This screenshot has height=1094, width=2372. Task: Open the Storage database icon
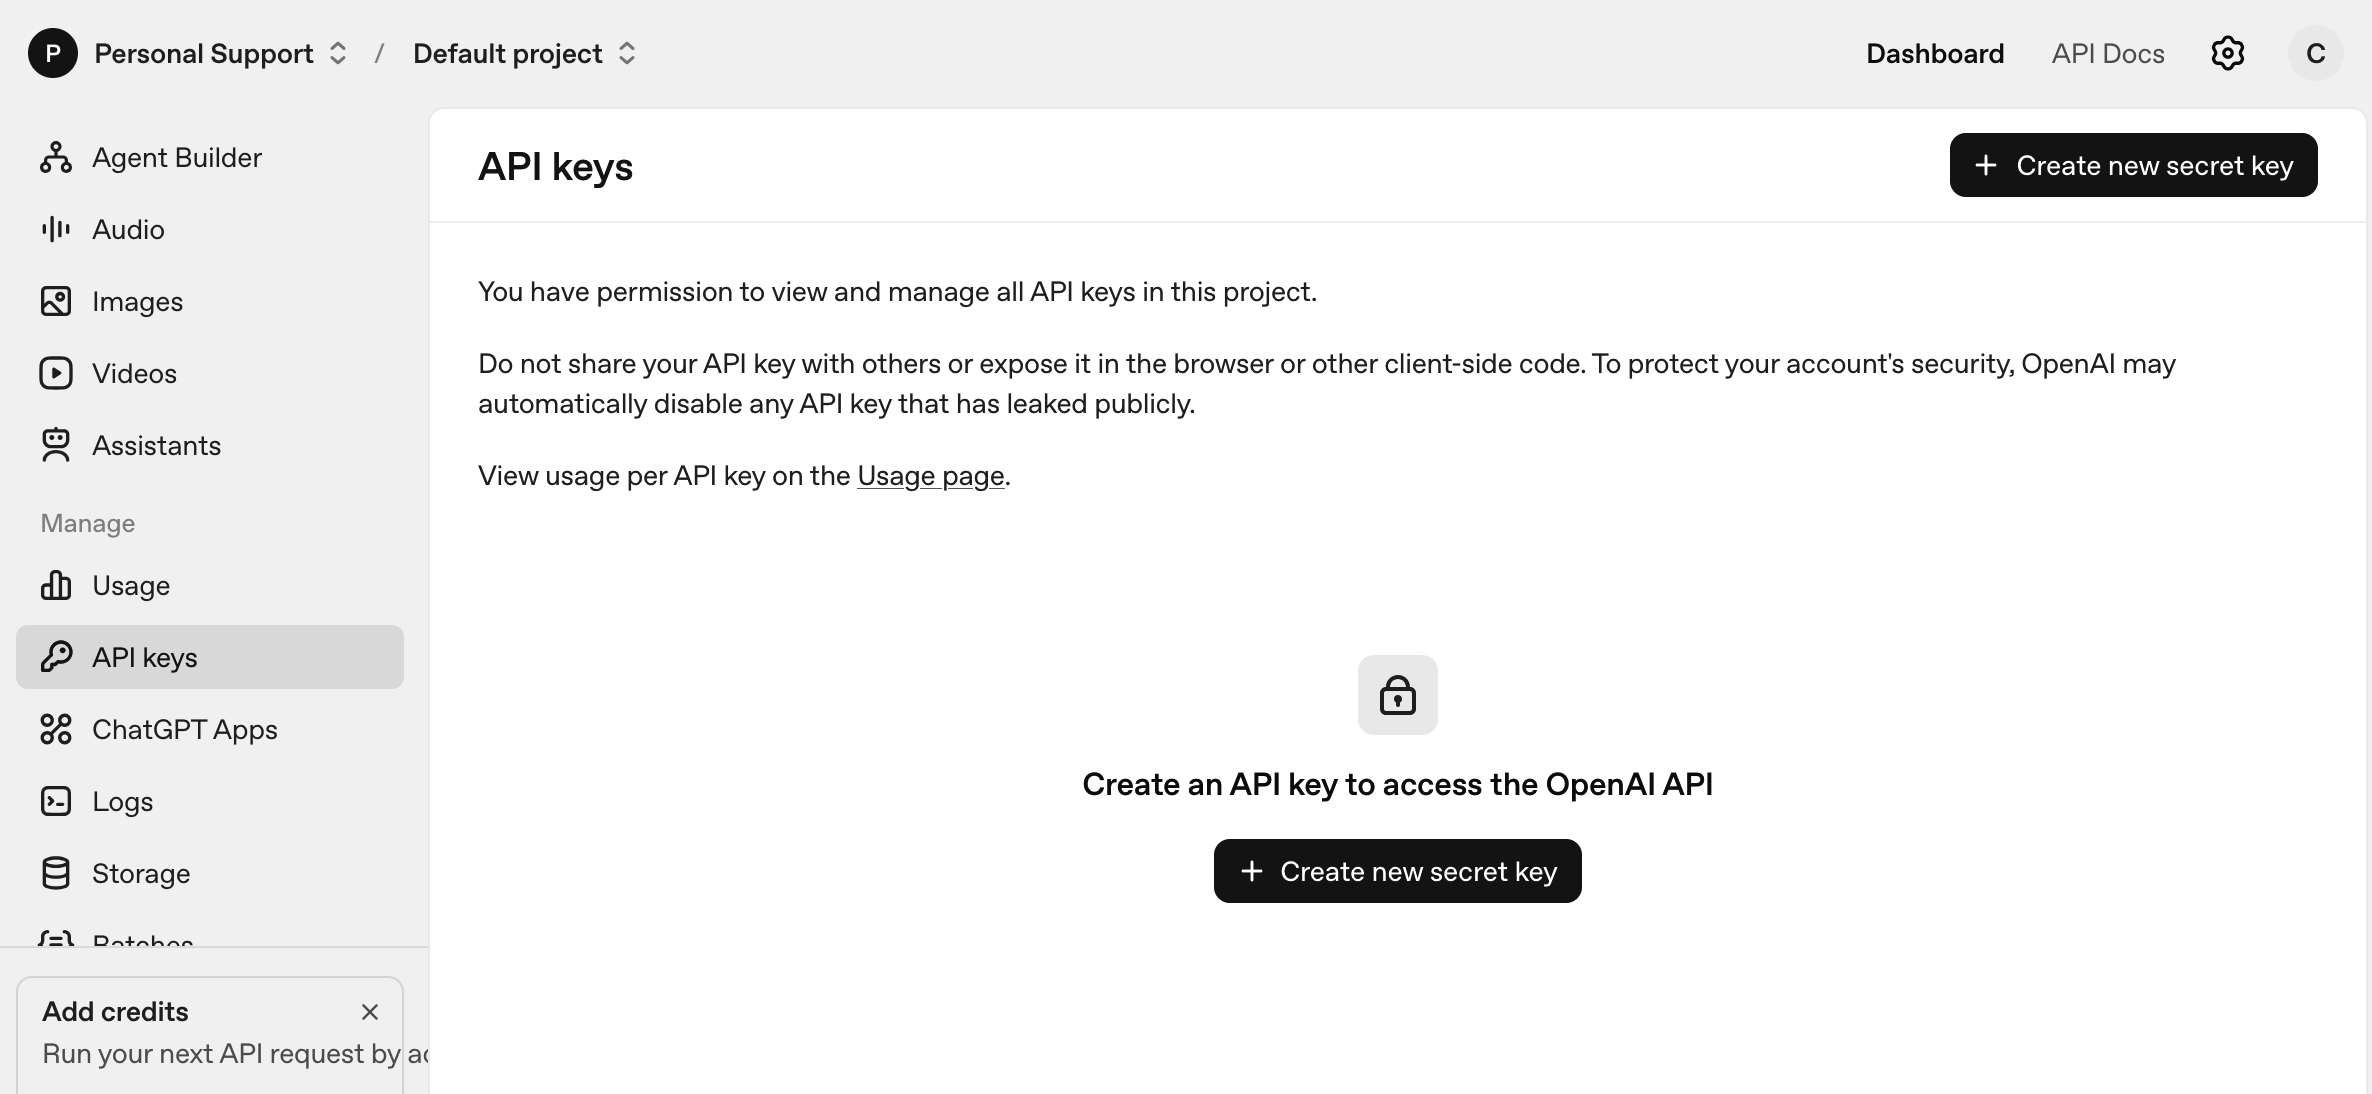click(56, 873)
